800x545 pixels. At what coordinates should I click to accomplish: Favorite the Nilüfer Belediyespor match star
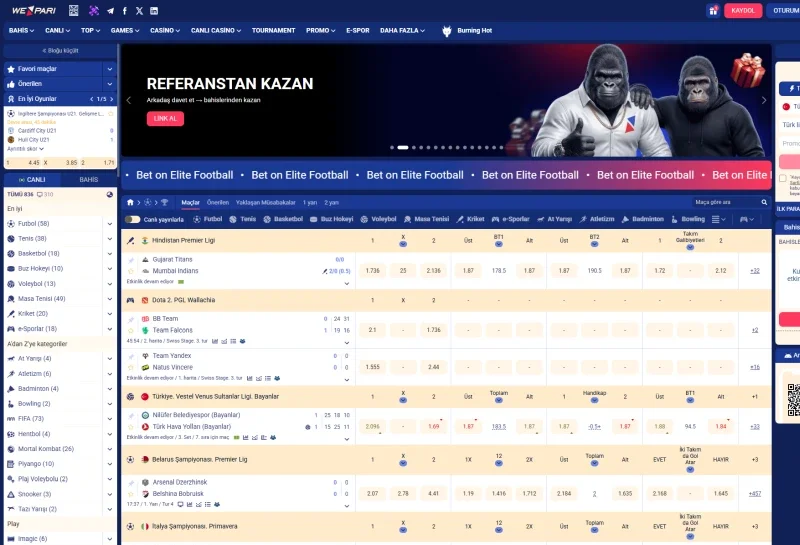coord(131,427)
